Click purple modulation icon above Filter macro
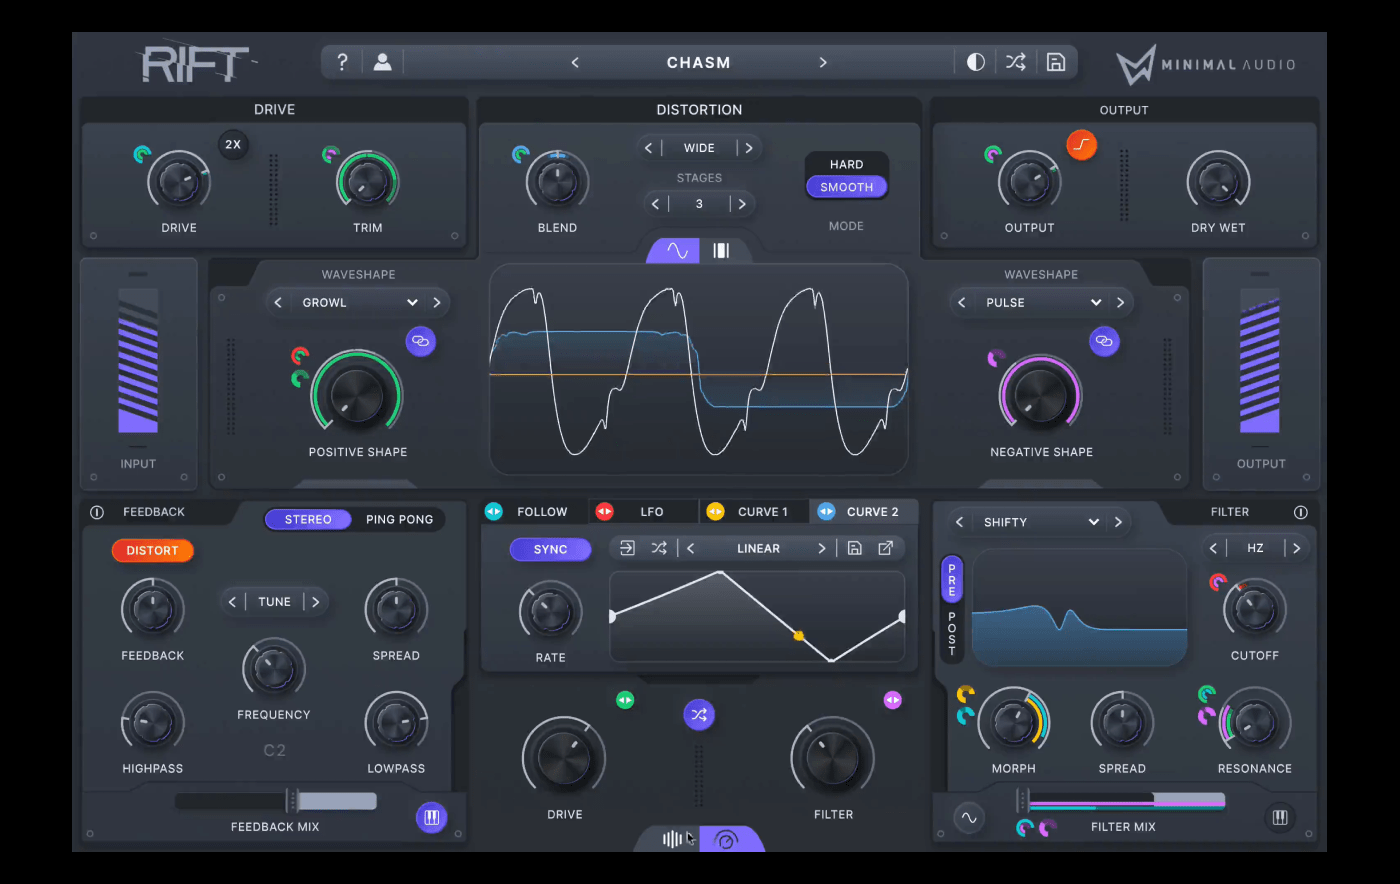 (x=892, y=700)
